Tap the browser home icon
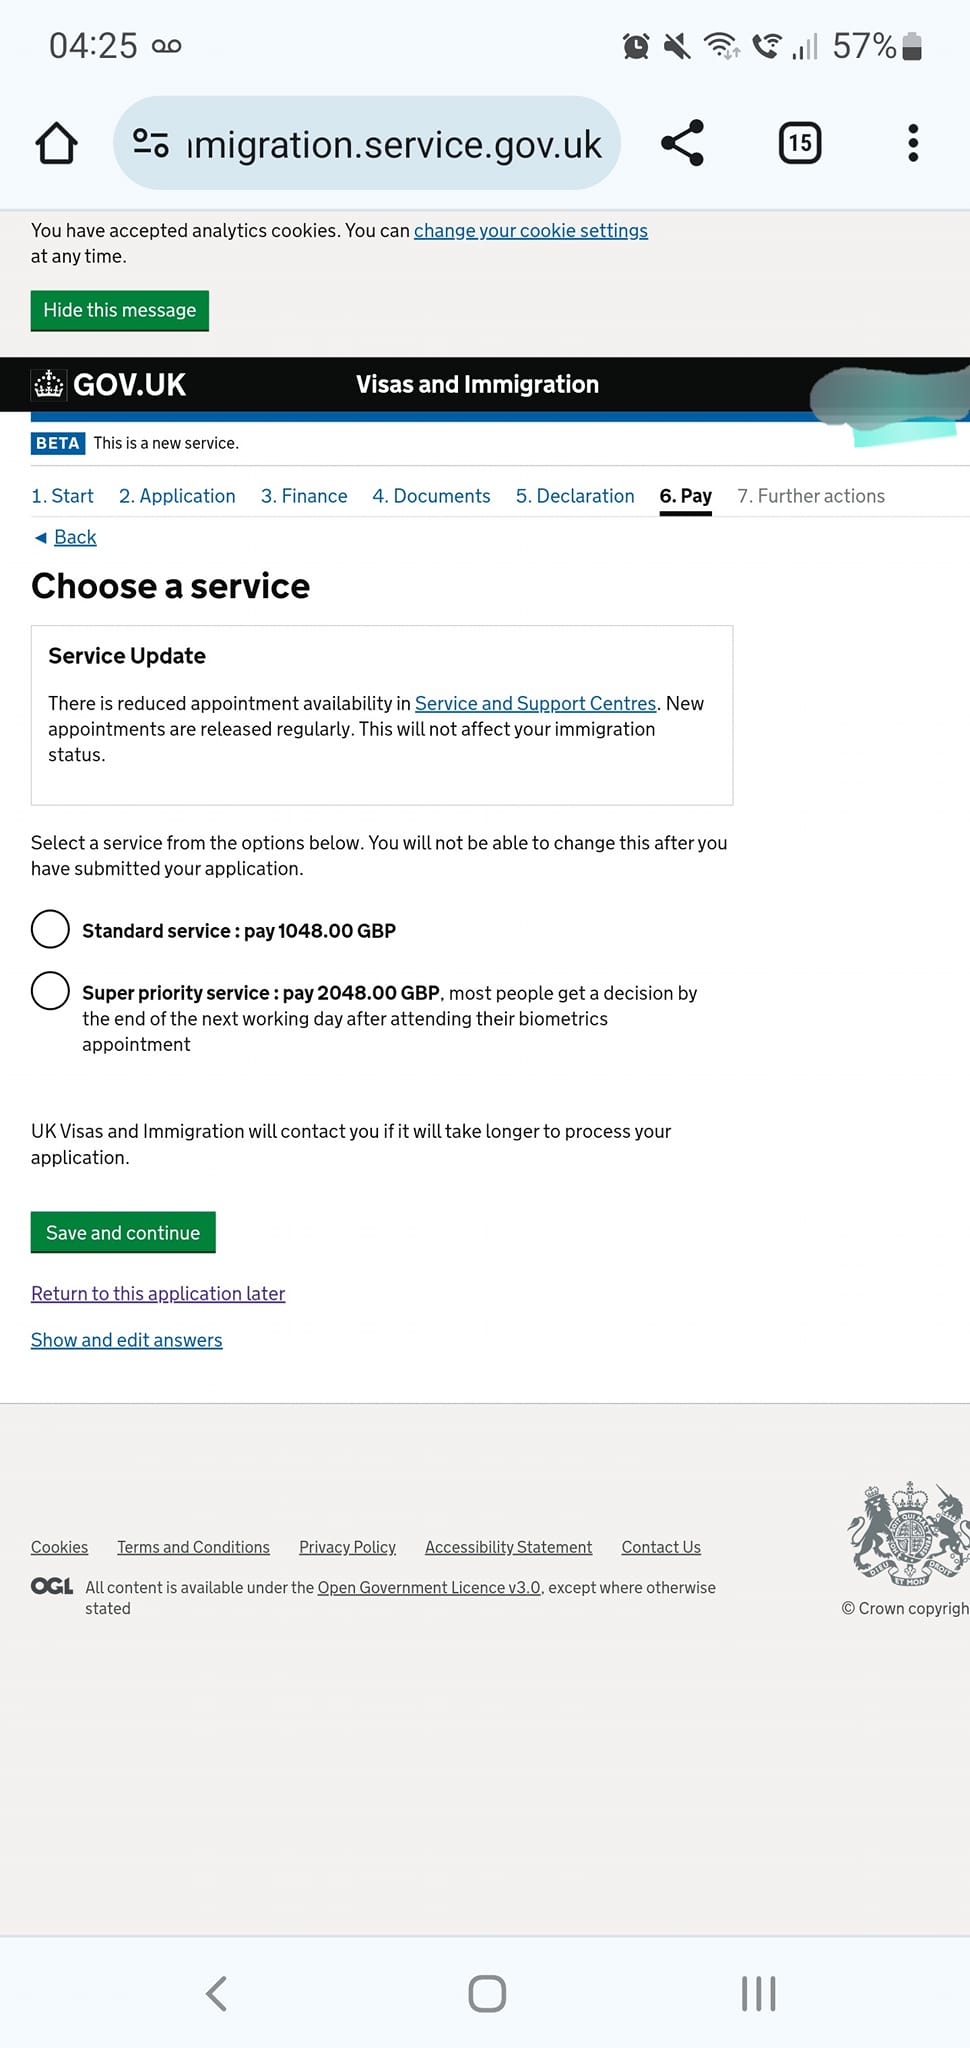The width and height of the screenshot is (970, 2048). [x=56, y=143]
